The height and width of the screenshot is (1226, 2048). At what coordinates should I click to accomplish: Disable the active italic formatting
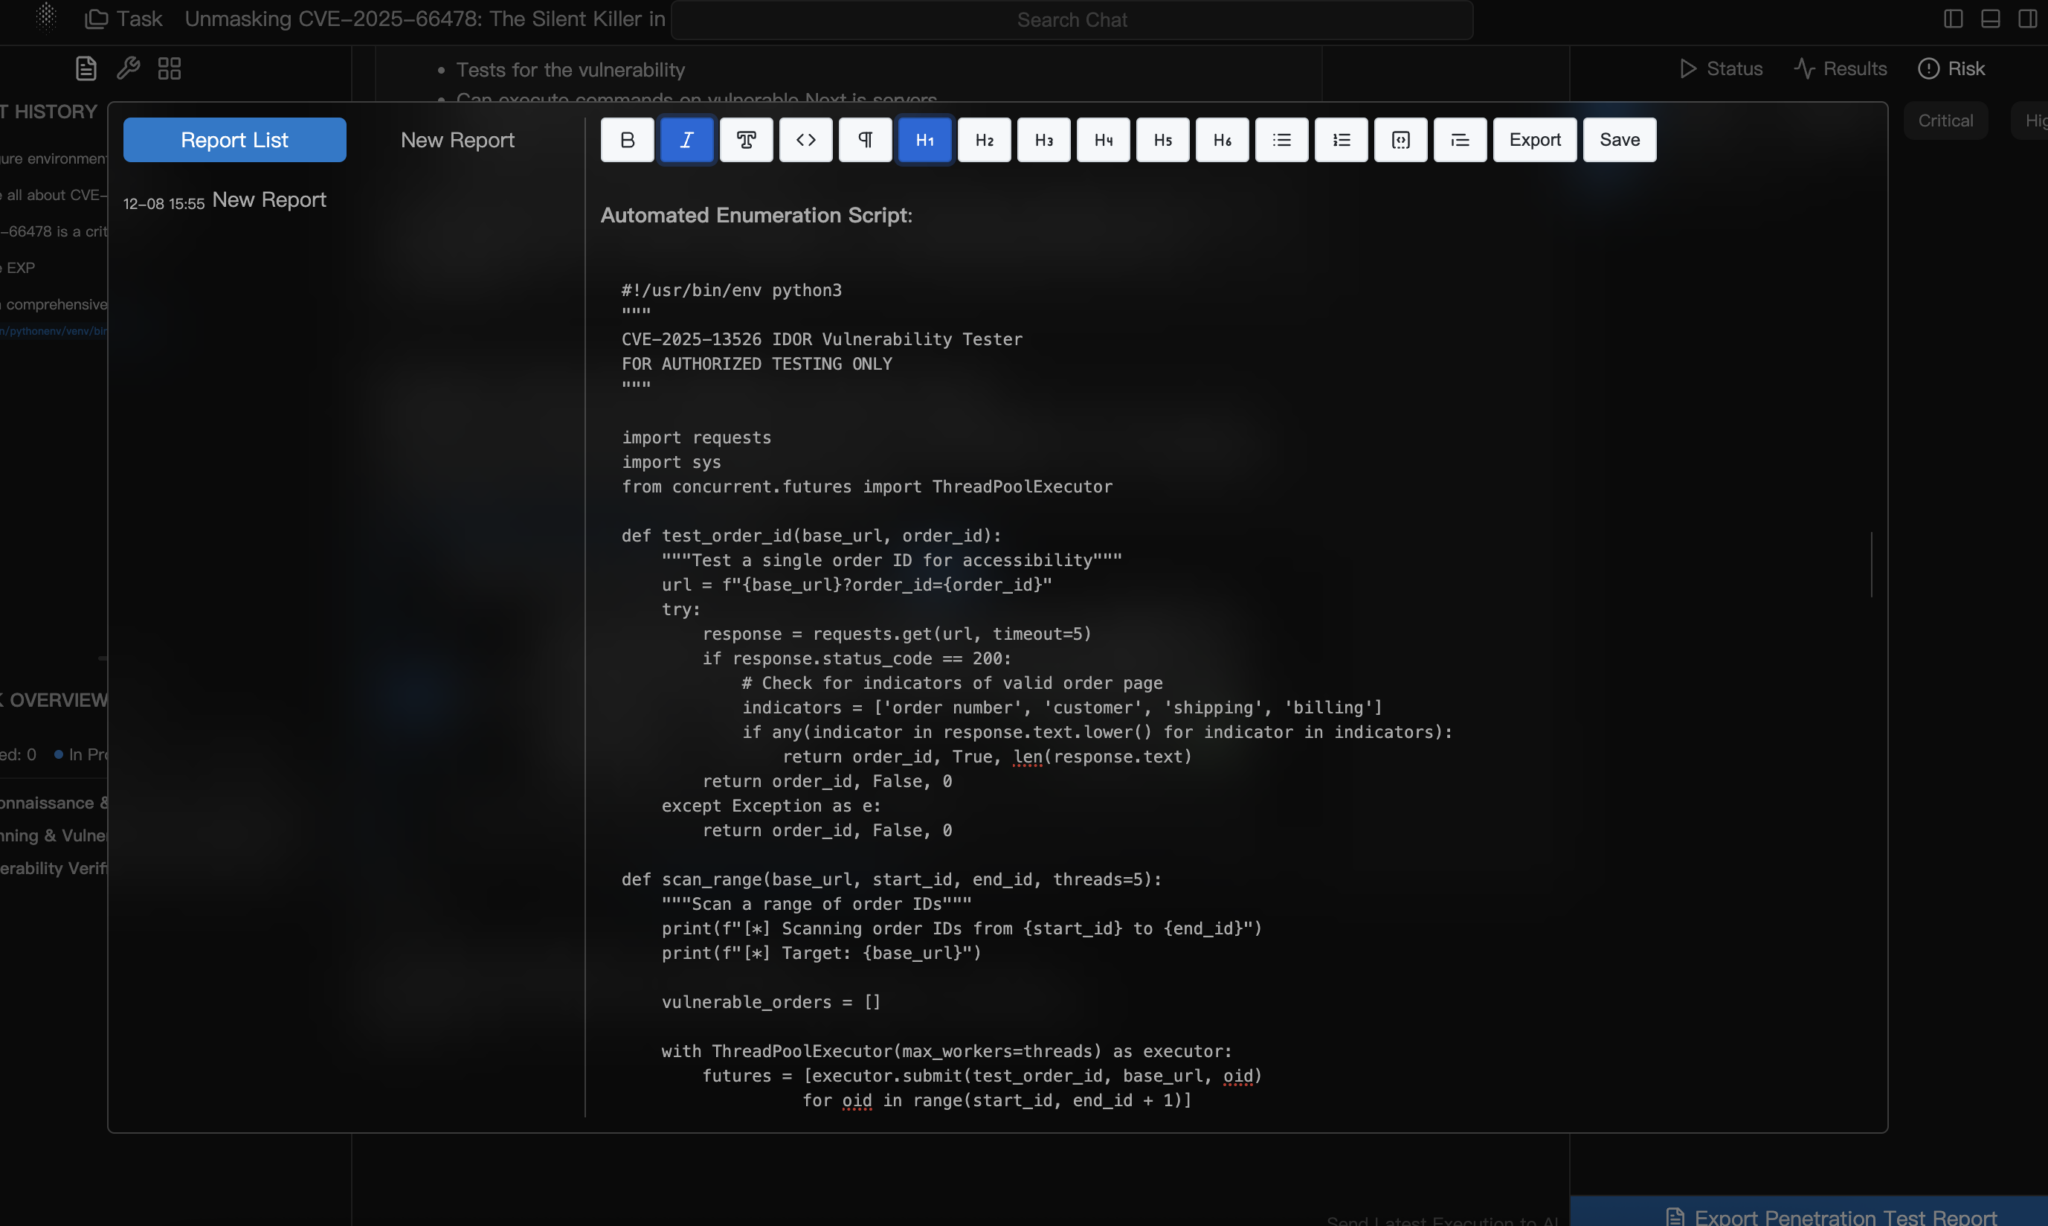(687, 139)
